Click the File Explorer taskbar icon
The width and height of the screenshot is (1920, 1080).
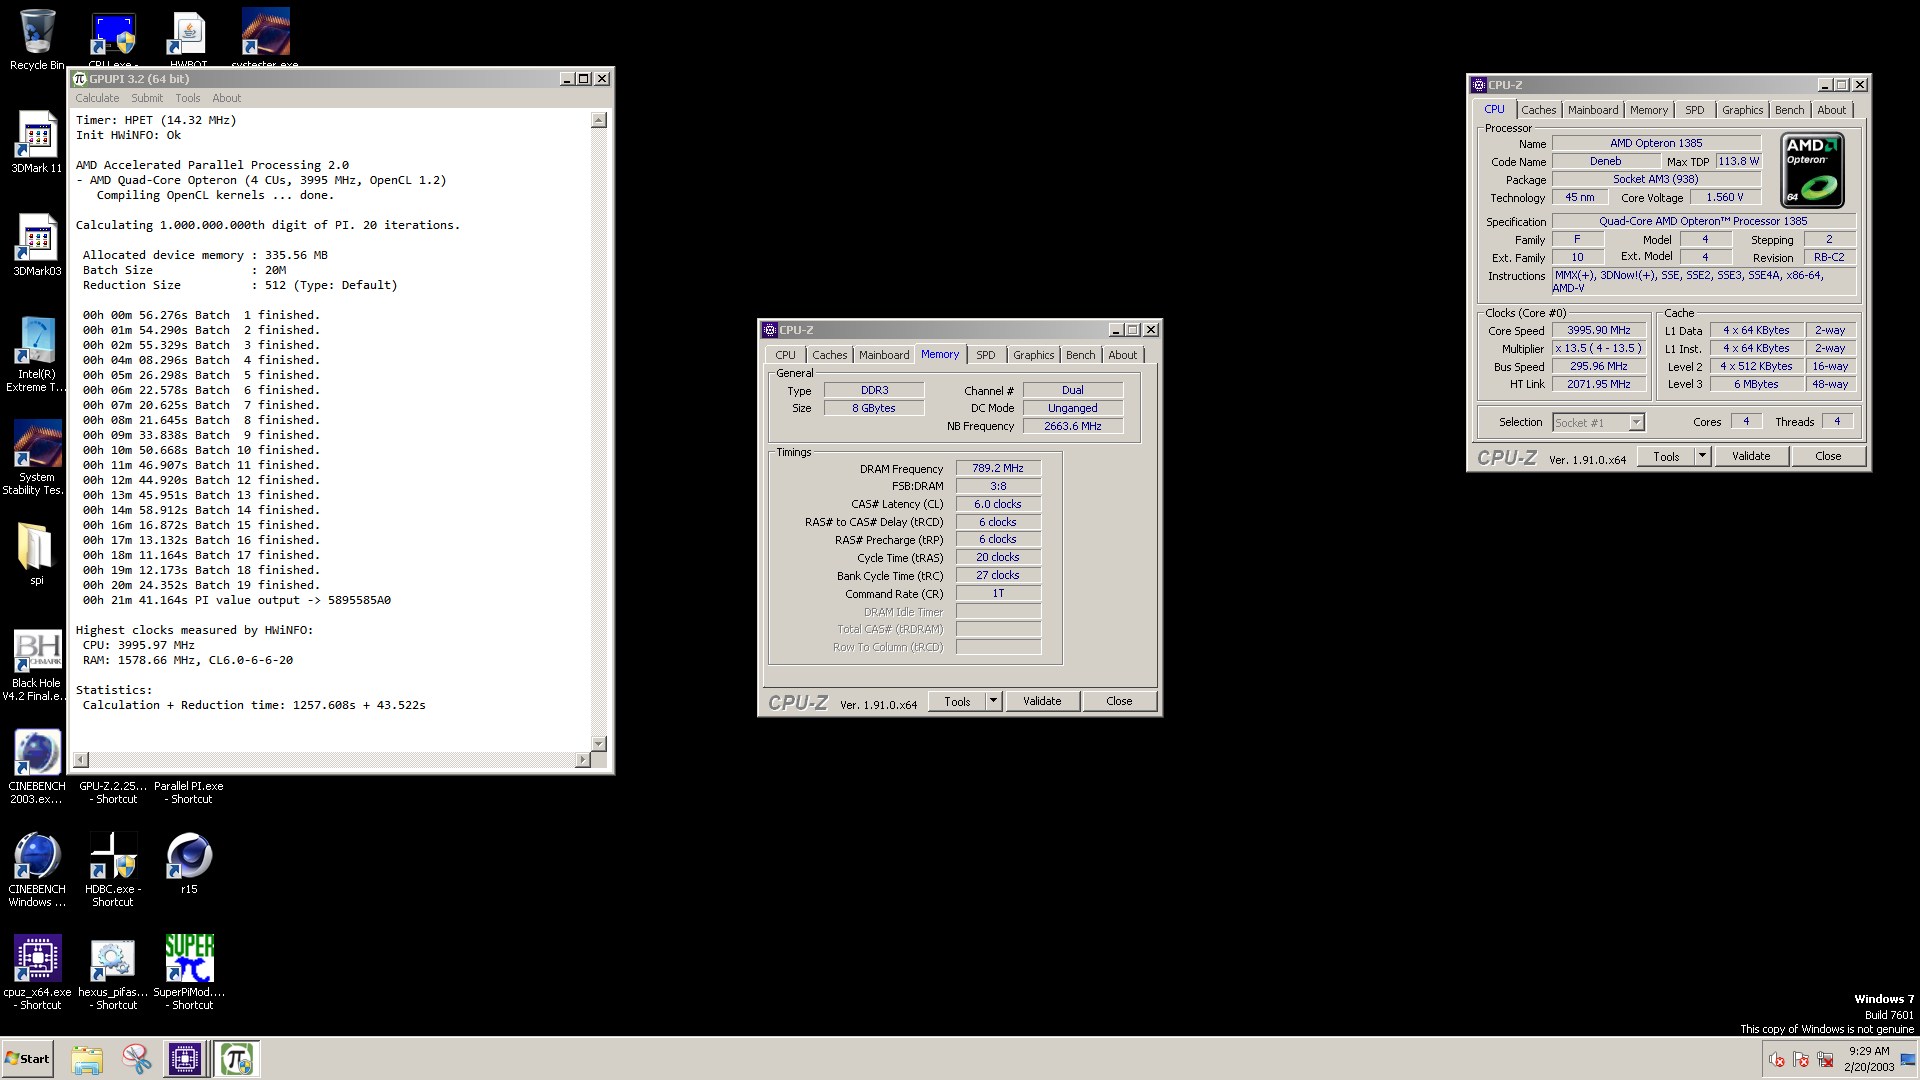point(87,1059)
